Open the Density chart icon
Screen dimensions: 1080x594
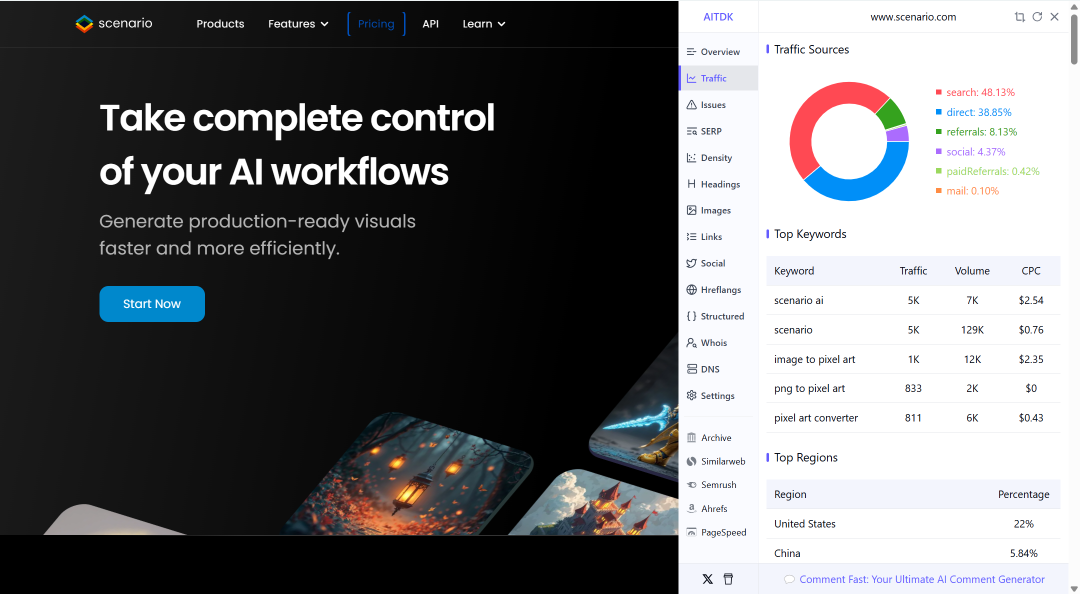tap(691, 158)
